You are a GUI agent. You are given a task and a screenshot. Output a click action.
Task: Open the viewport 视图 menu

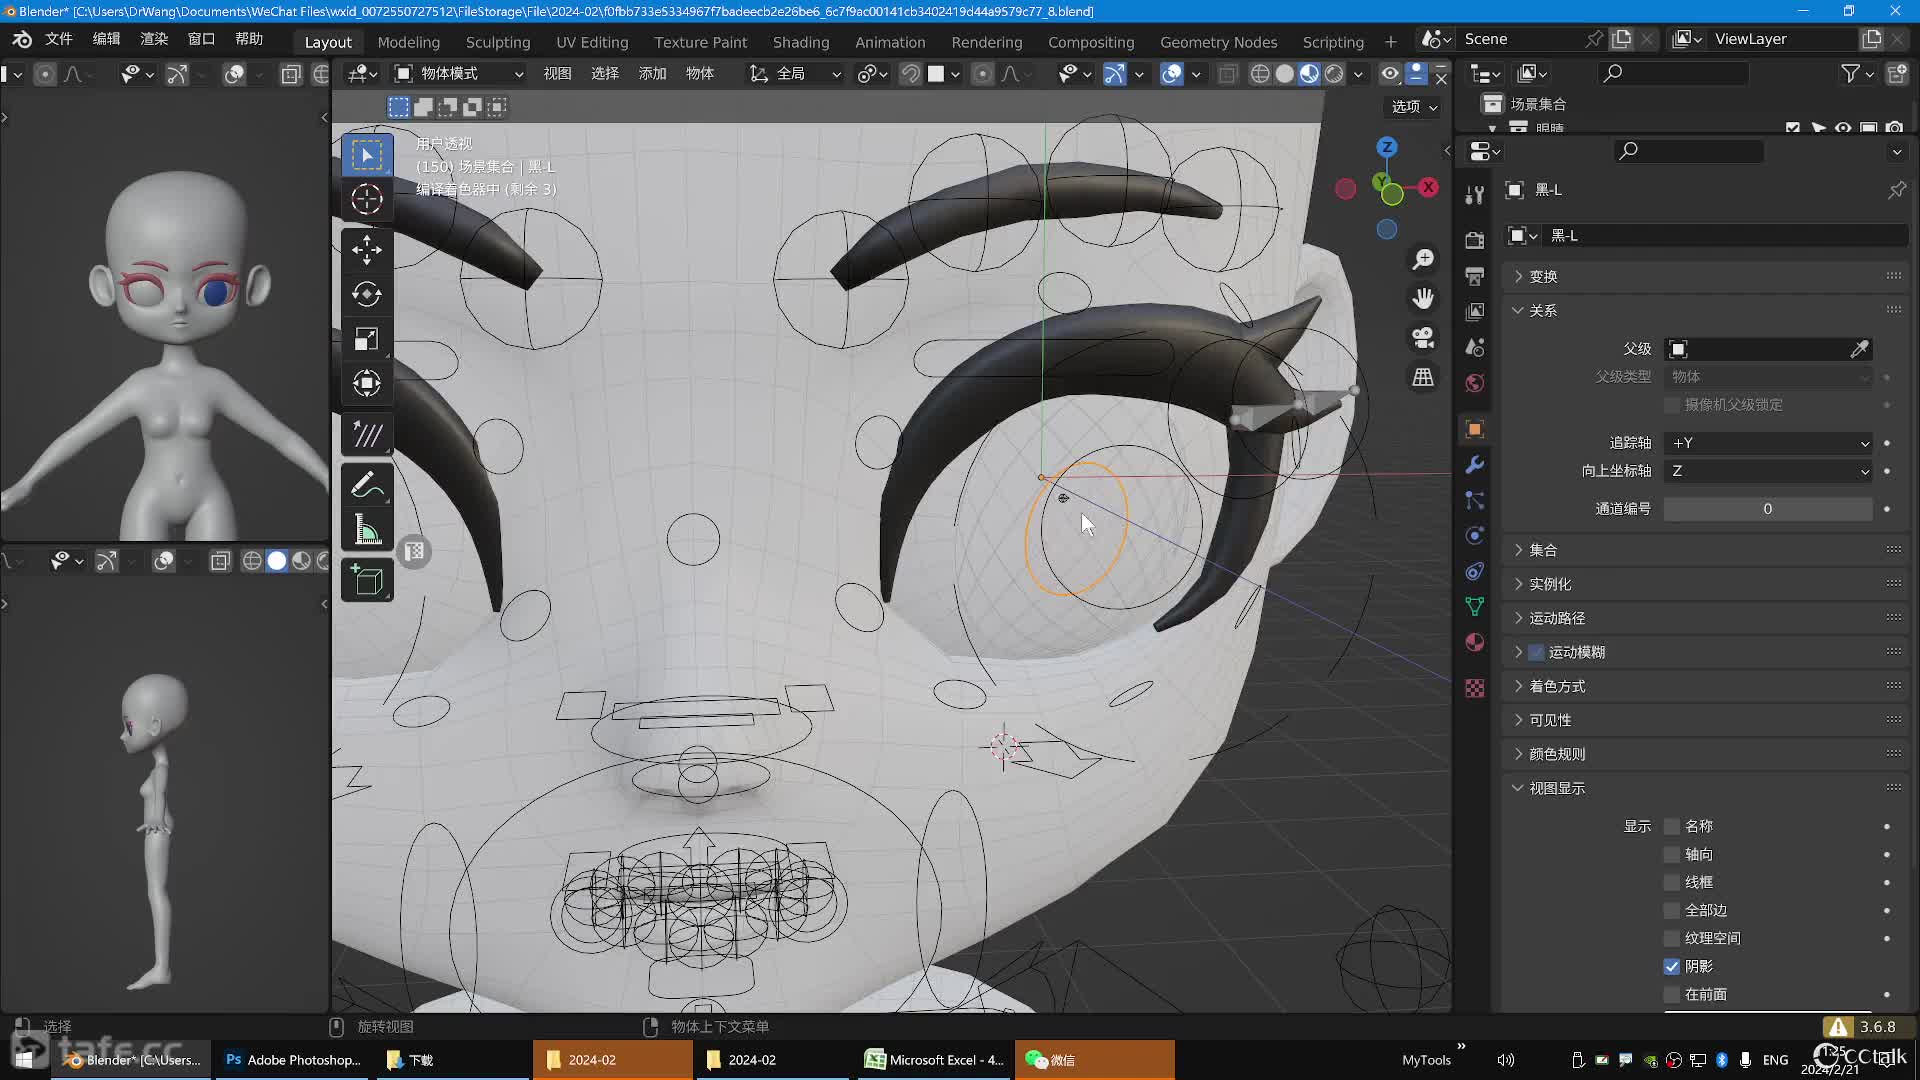click(x=557, y=74)
